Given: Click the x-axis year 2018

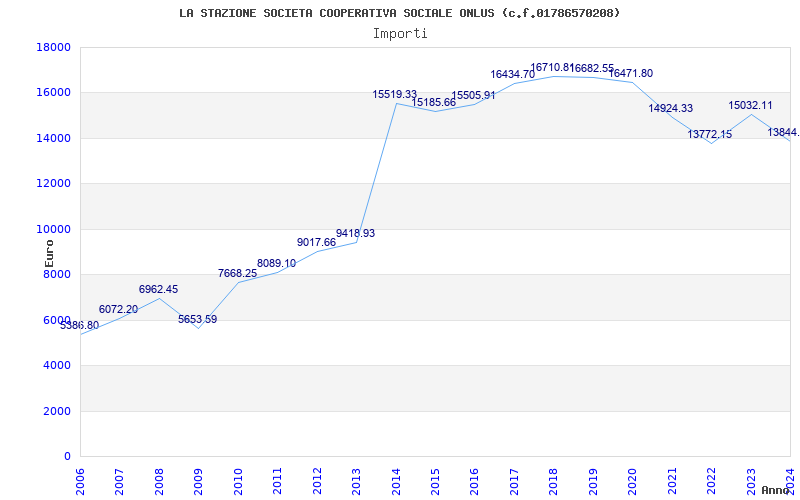Looking at the screenshot, I should (x=553, y=481).
